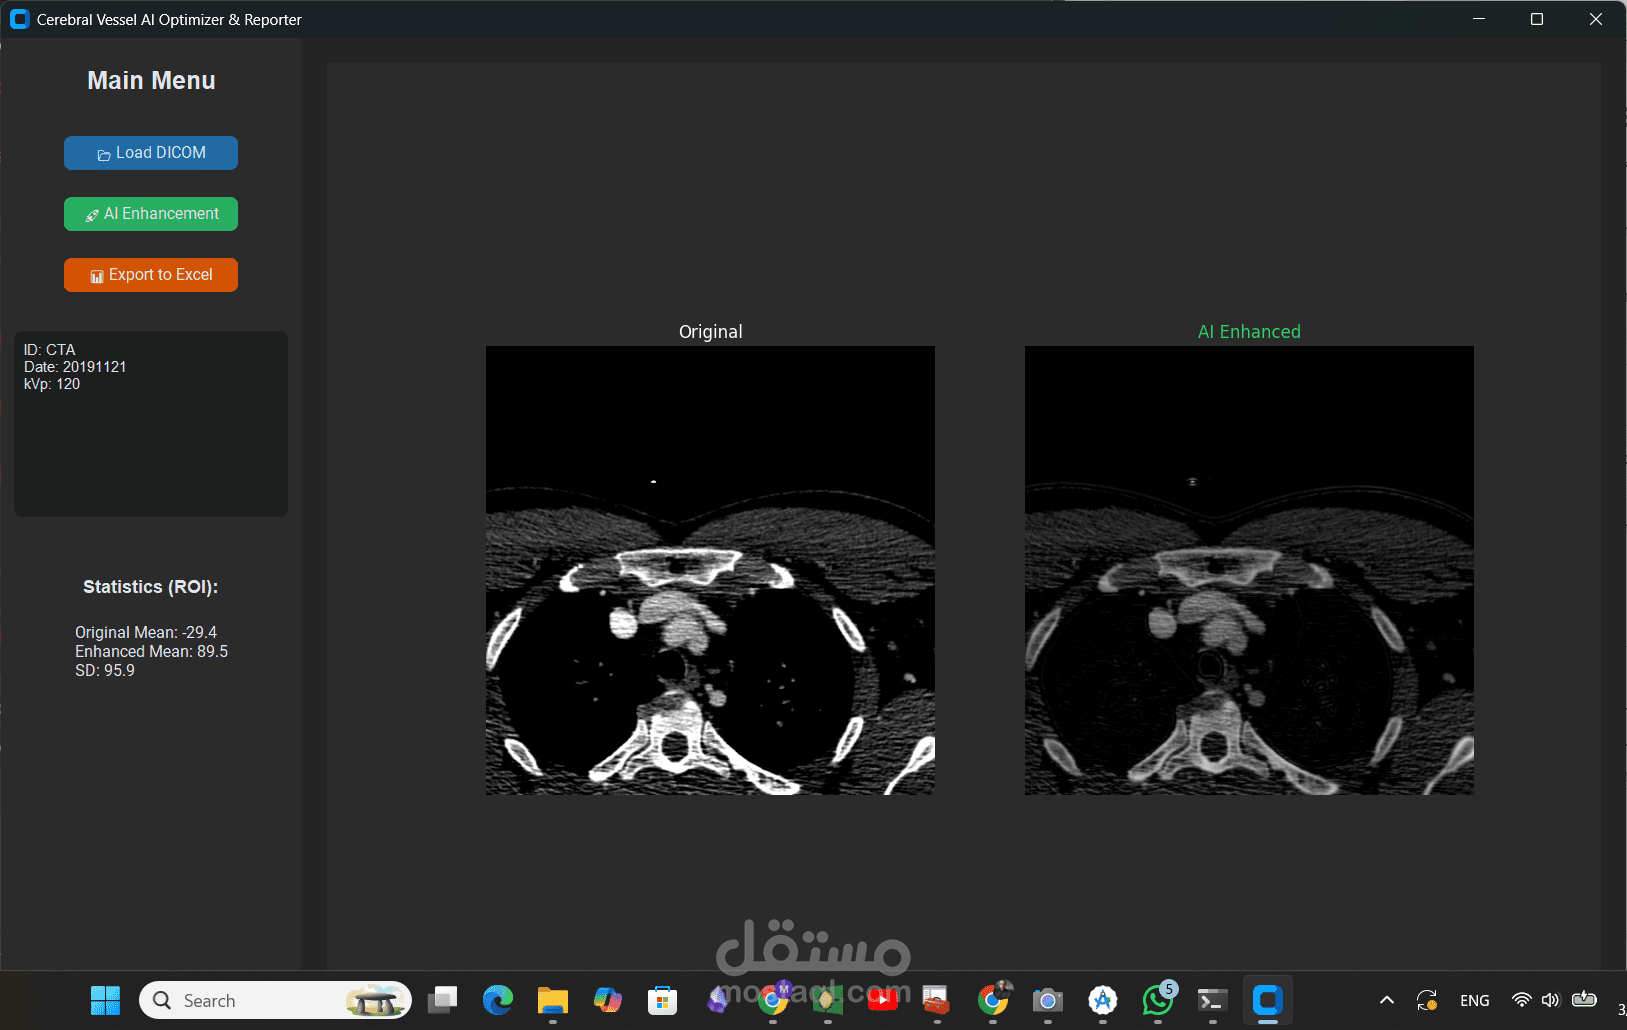Maximize the application window

[1537, 19]
